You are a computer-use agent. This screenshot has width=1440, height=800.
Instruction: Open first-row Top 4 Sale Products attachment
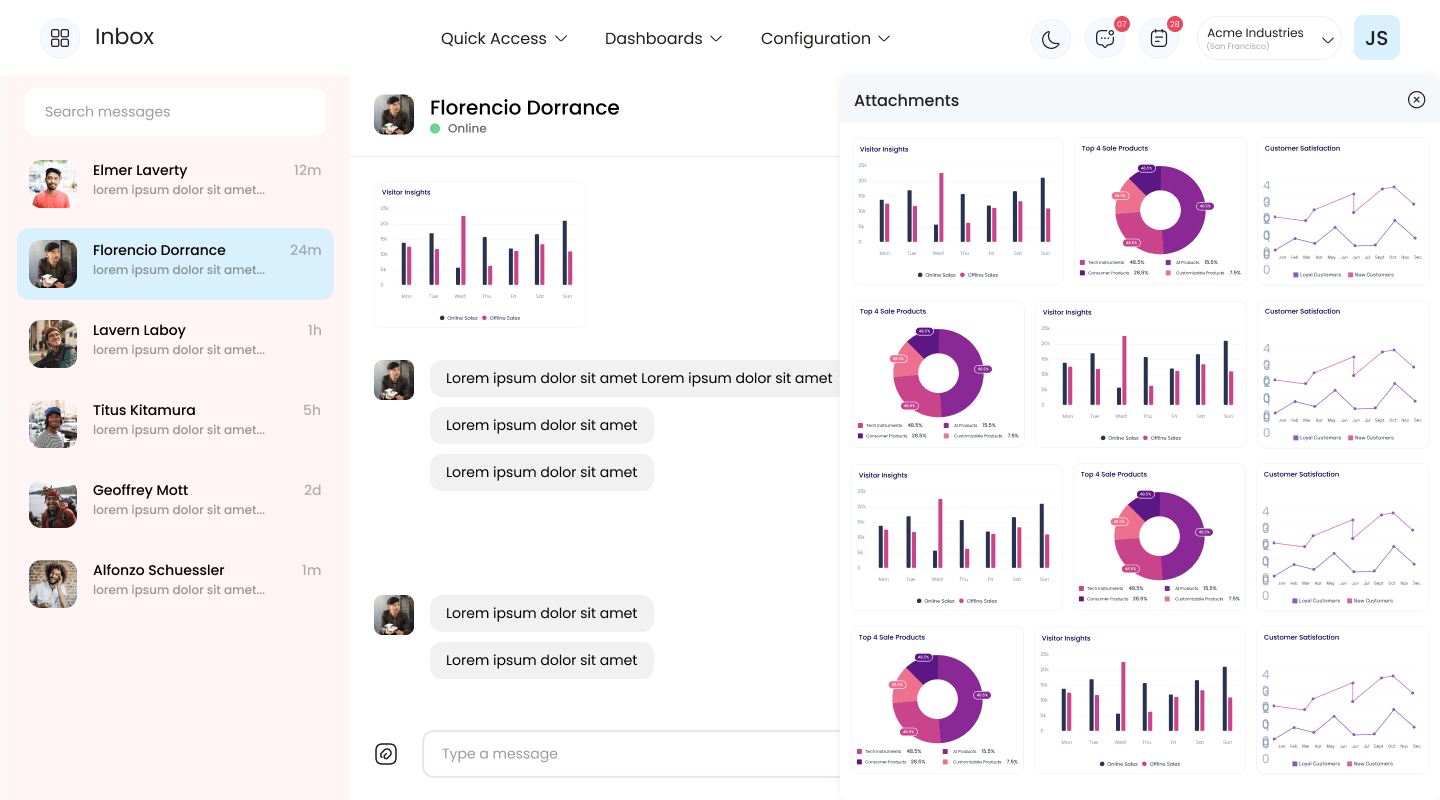point(1160,211)
